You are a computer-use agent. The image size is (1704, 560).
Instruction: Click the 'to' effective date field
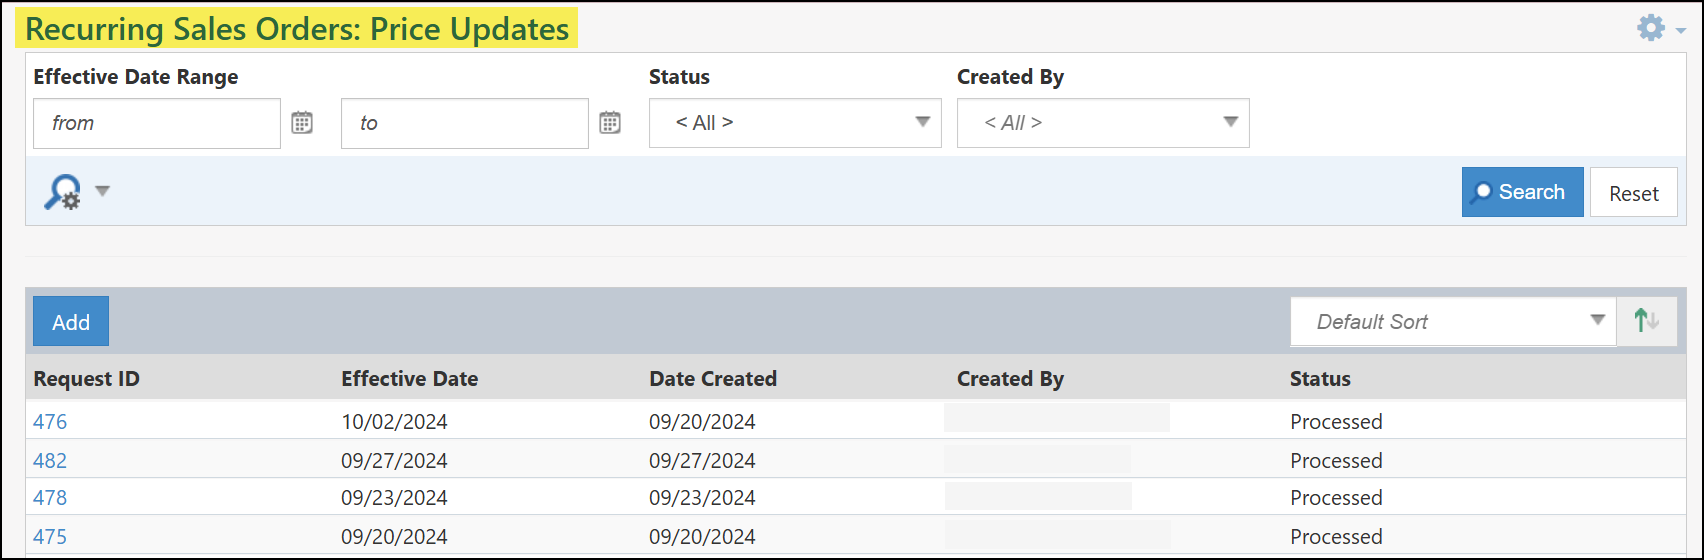(x=465, y=123)
